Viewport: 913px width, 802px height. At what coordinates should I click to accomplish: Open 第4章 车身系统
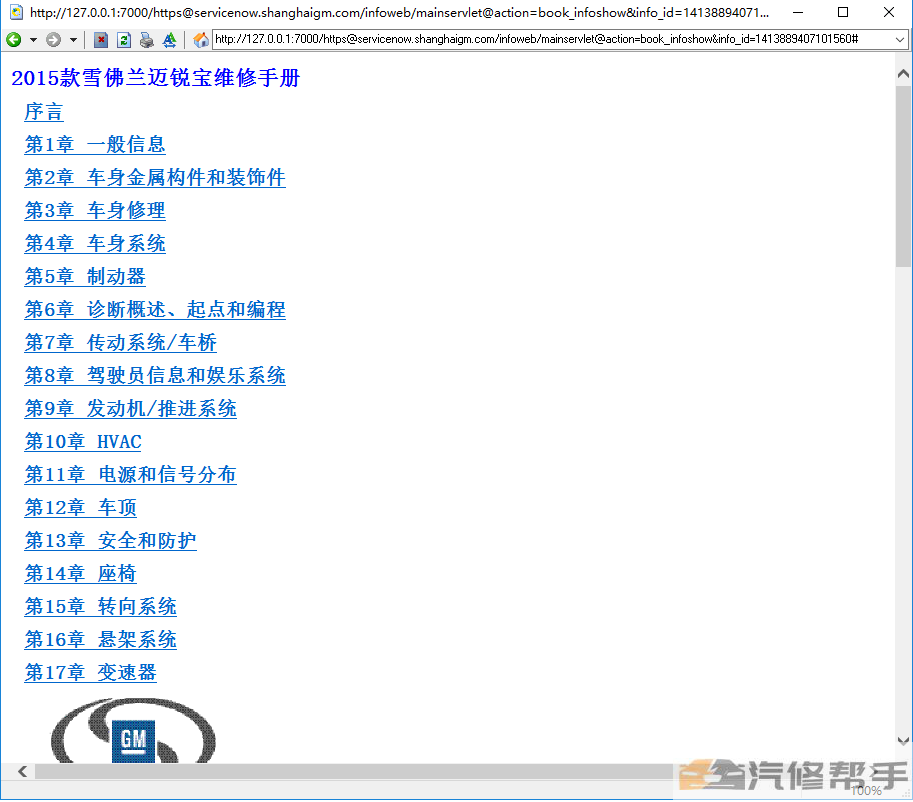(x=95, y=243)
